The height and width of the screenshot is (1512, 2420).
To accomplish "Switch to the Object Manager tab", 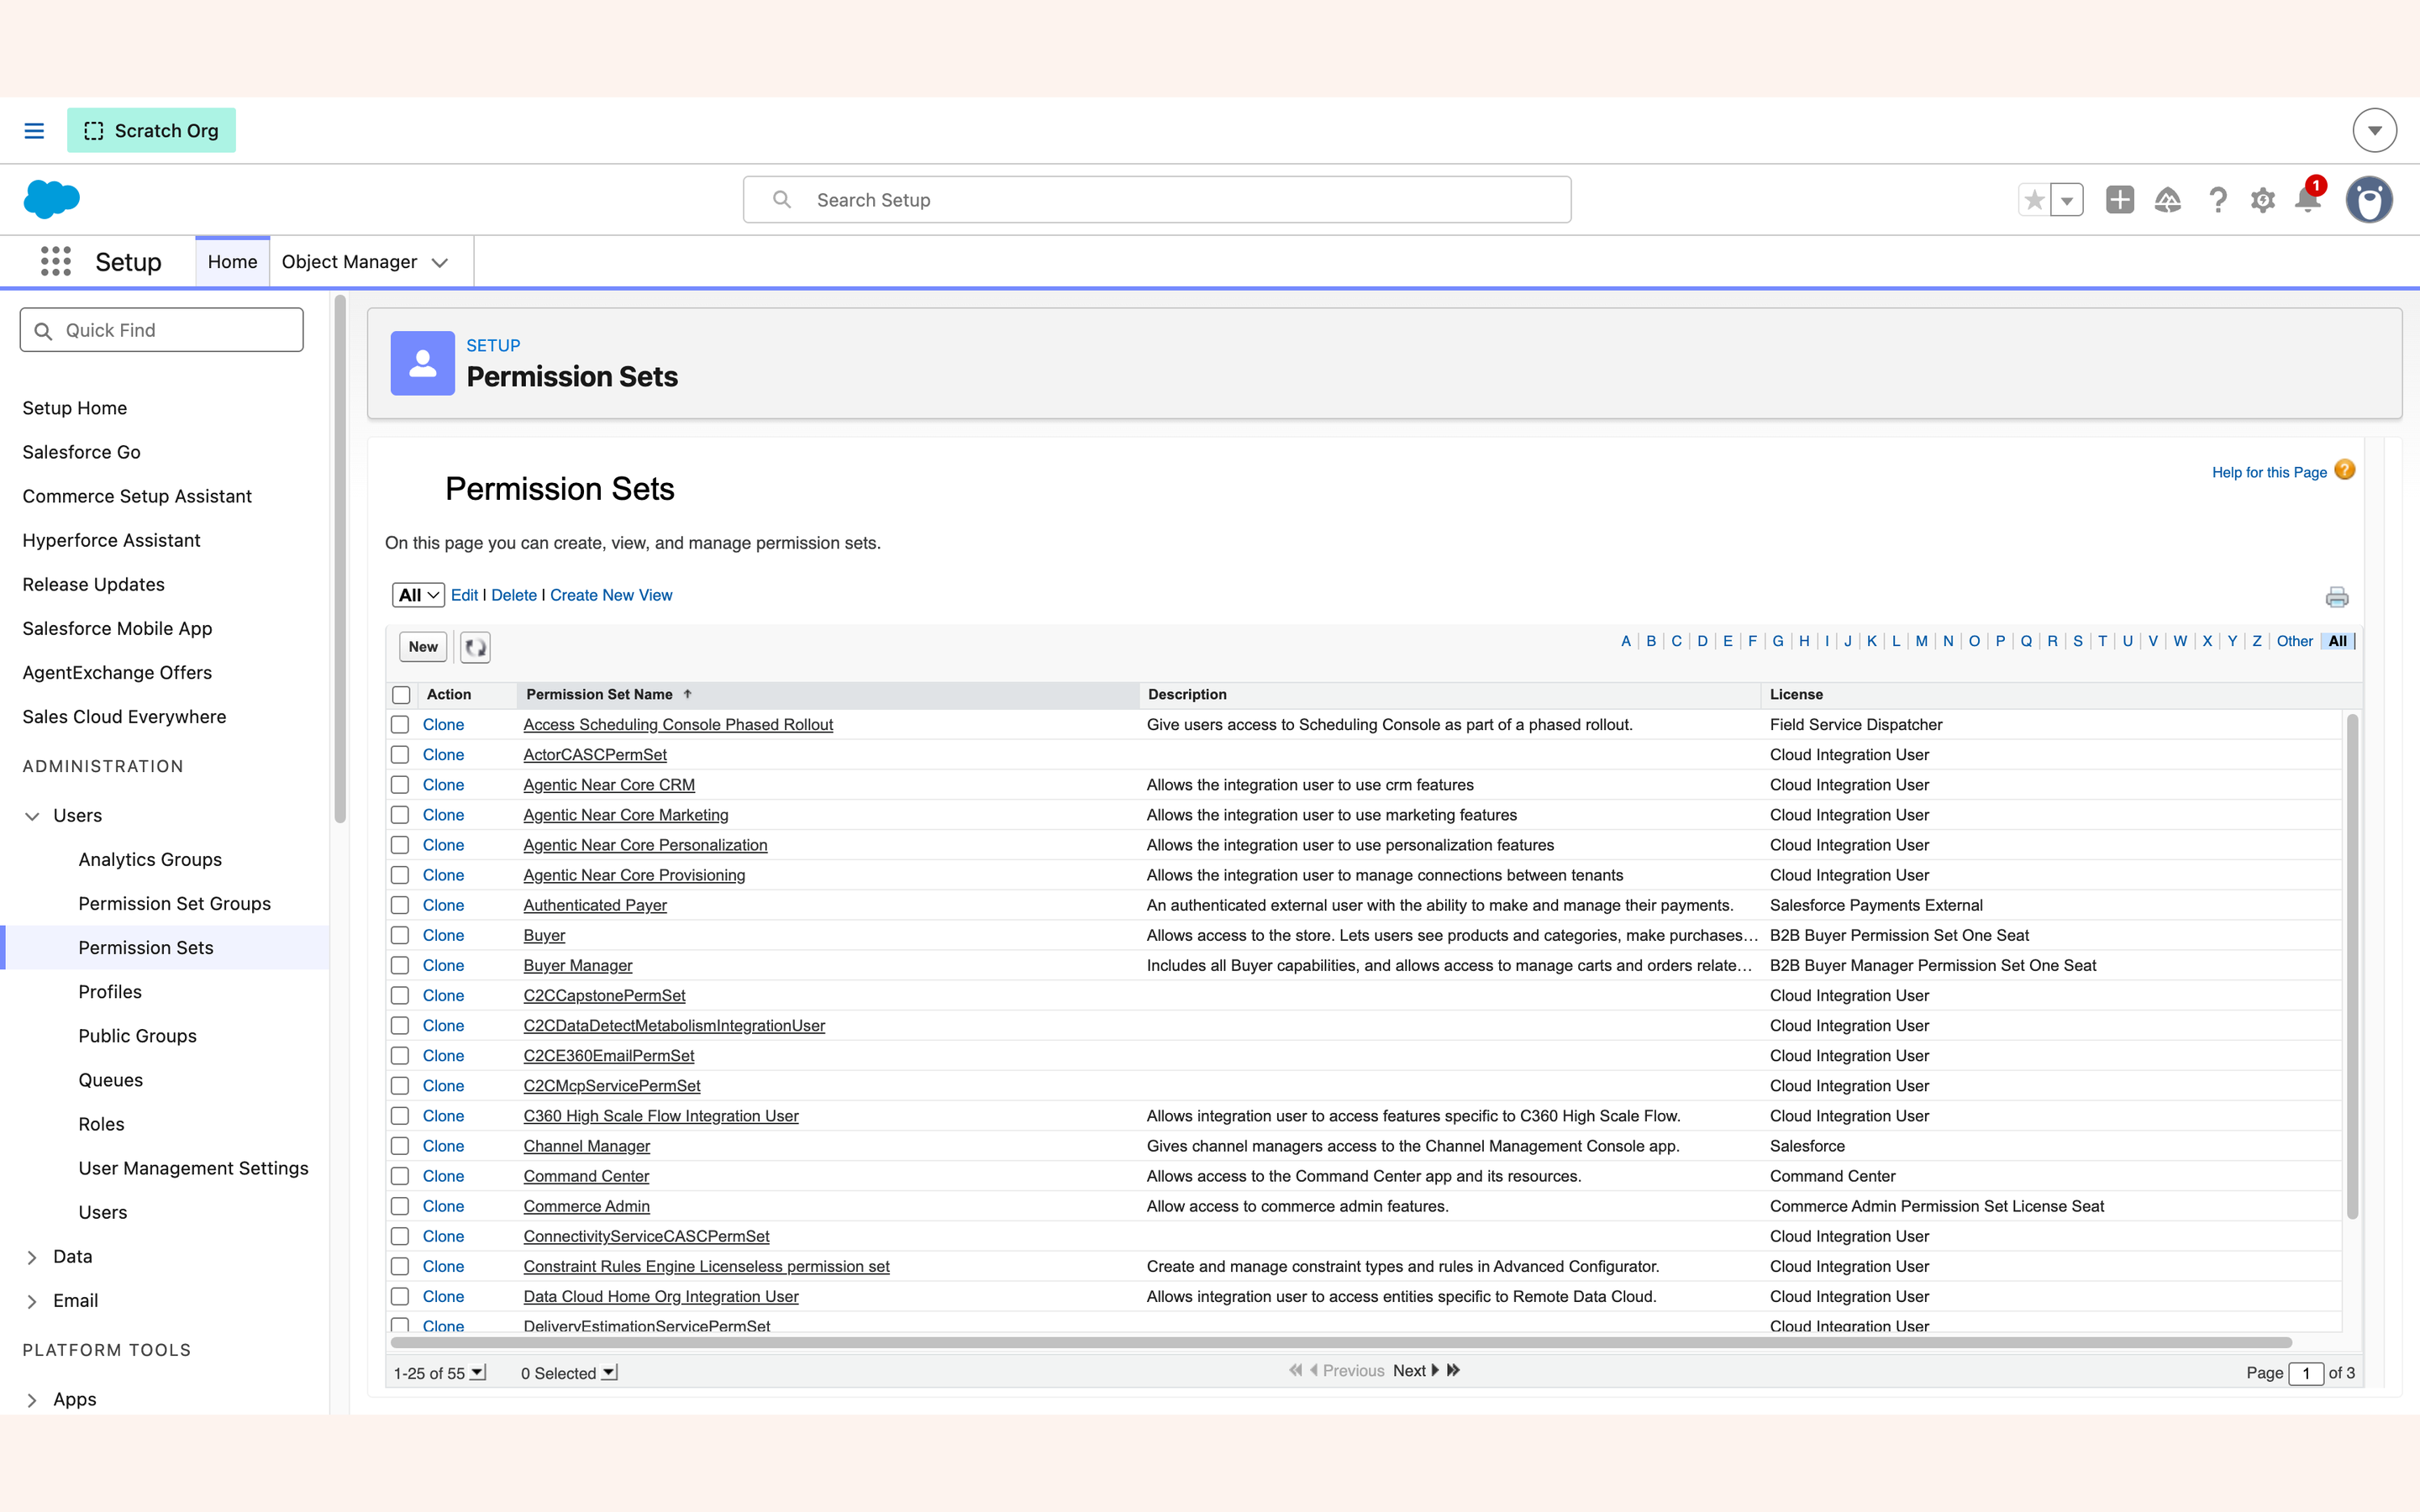I will click(349, 262).
